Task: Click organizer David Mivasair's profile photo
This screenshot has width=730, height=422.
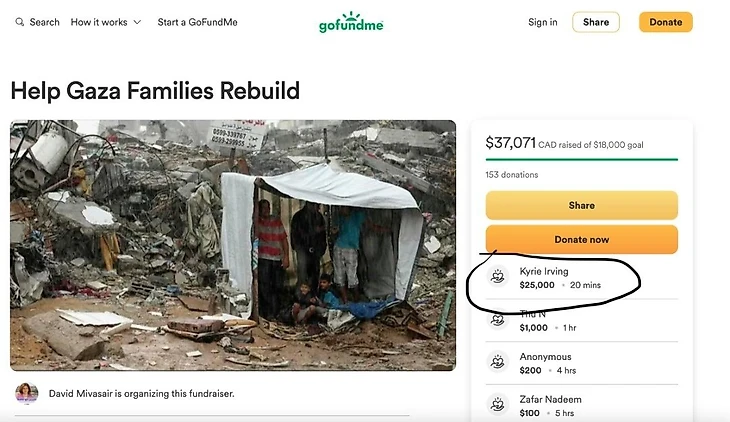Action: coord(27,393)
